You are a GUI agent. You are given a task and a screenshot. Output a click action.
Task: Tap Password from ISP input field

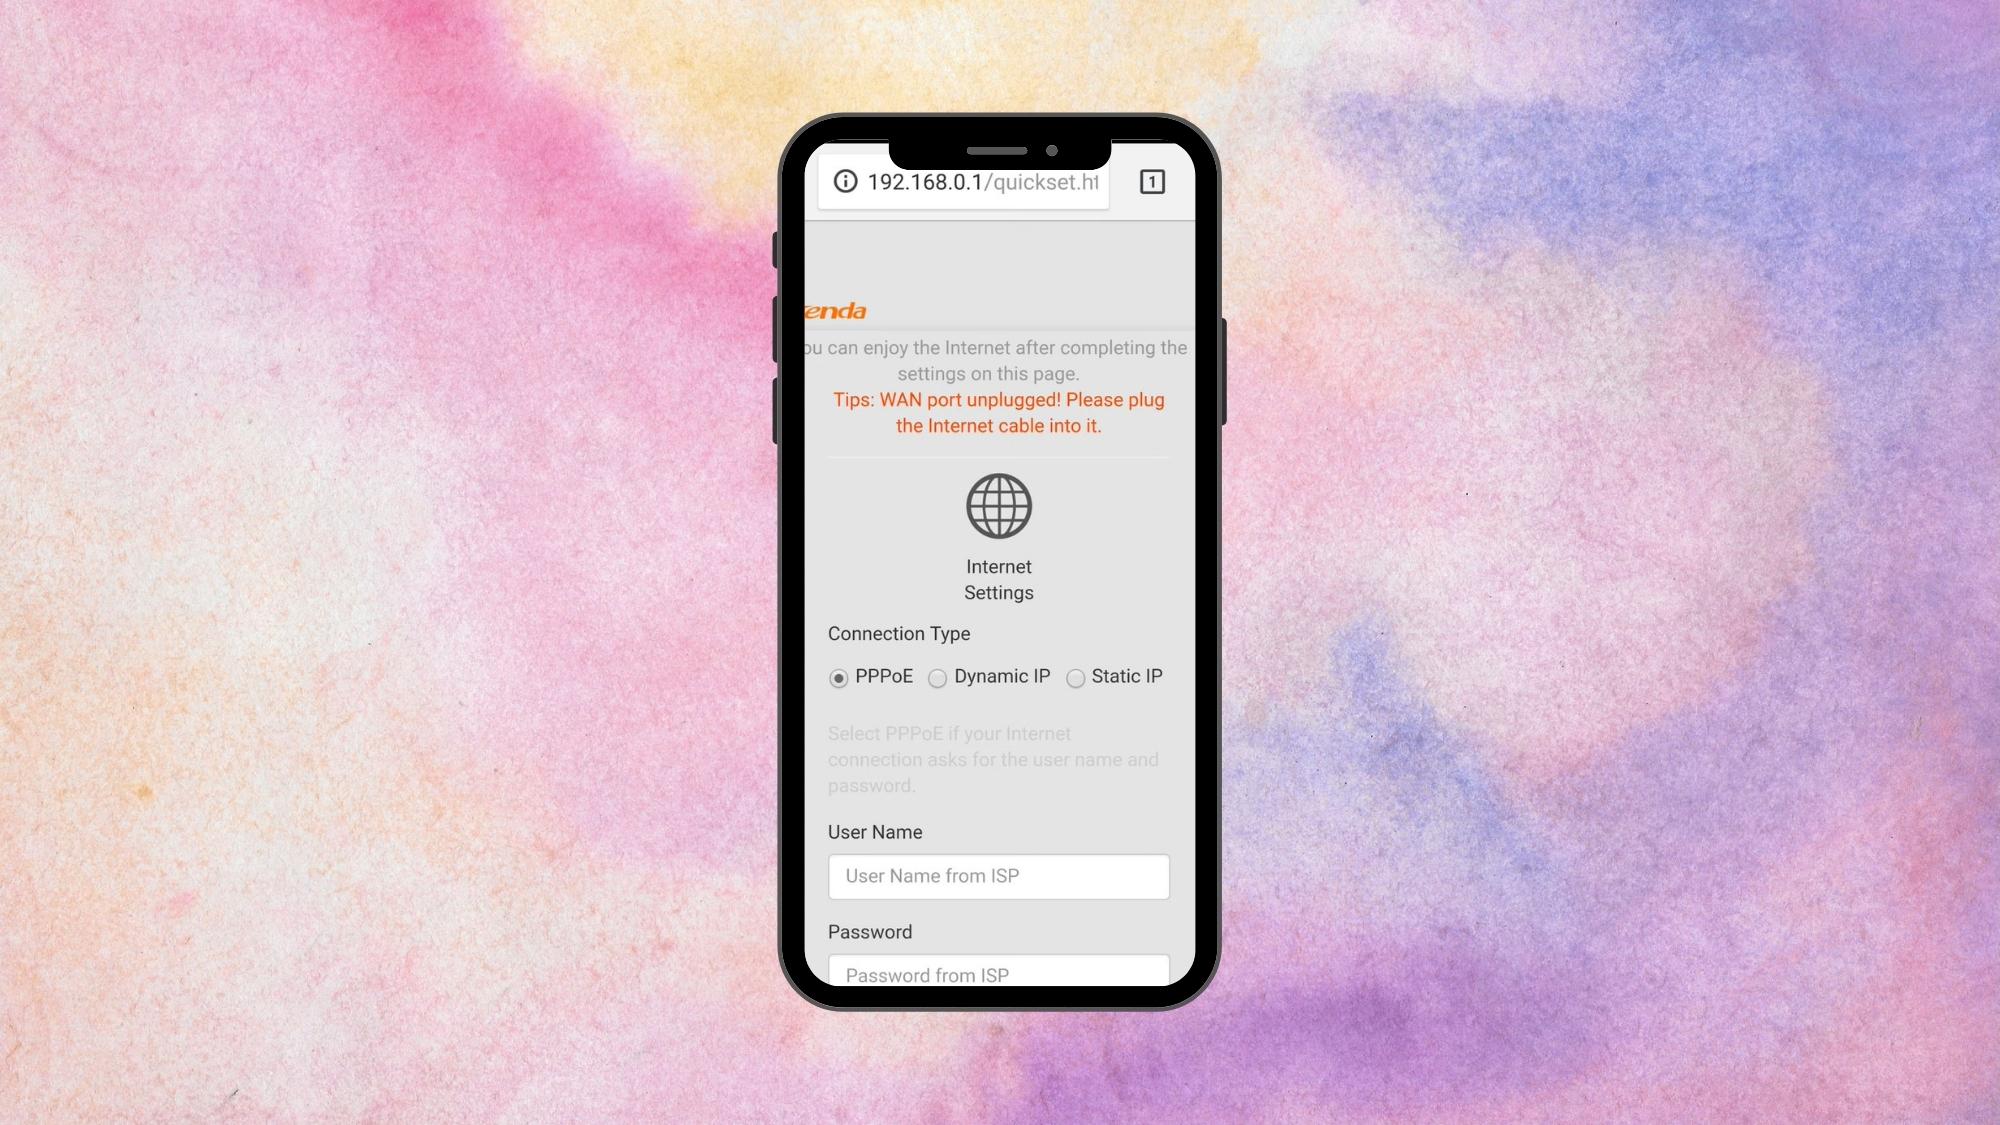[x=999, y=974]
